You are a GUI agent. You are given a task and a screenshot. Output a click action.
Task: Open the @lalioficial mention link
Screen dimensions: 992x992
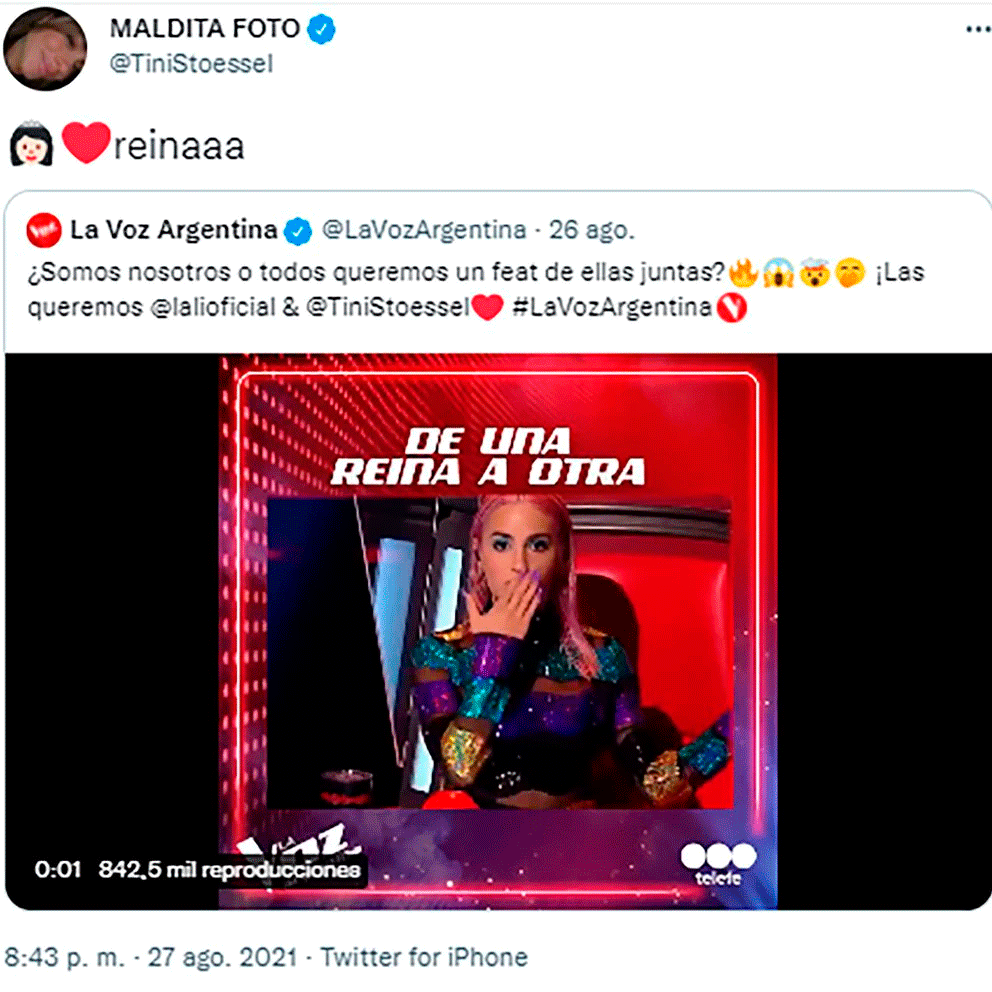pyautogui.click(x=213, y=307)
